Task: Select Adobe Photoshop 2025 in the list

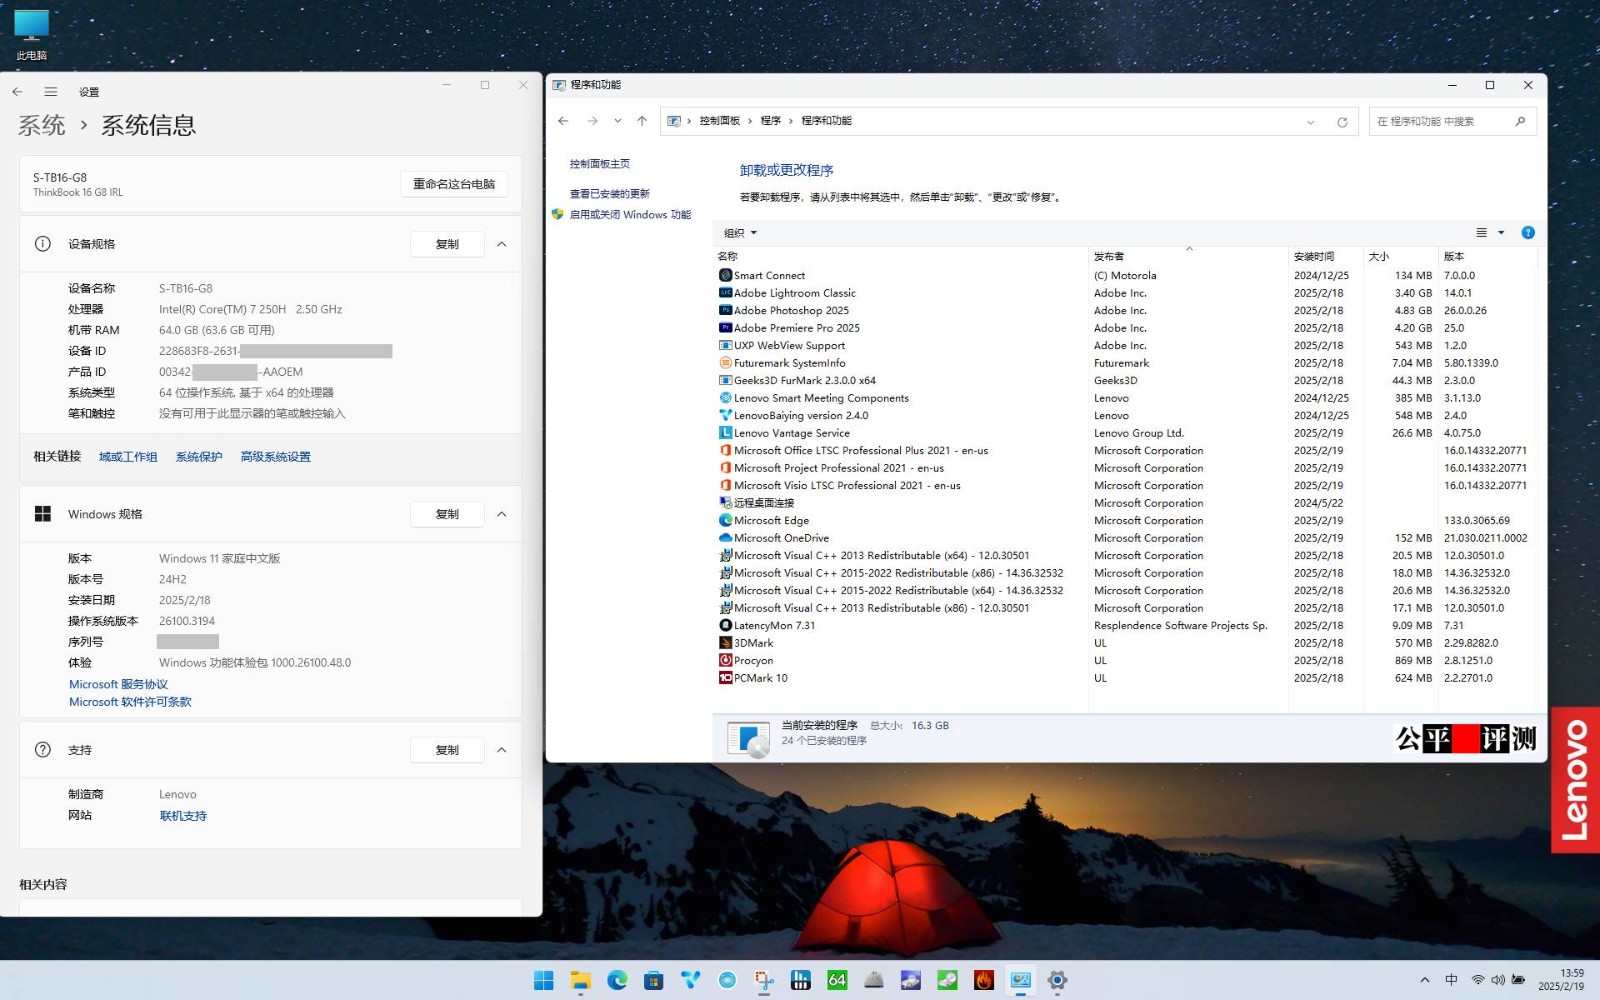Action: (x=784, y=310)
